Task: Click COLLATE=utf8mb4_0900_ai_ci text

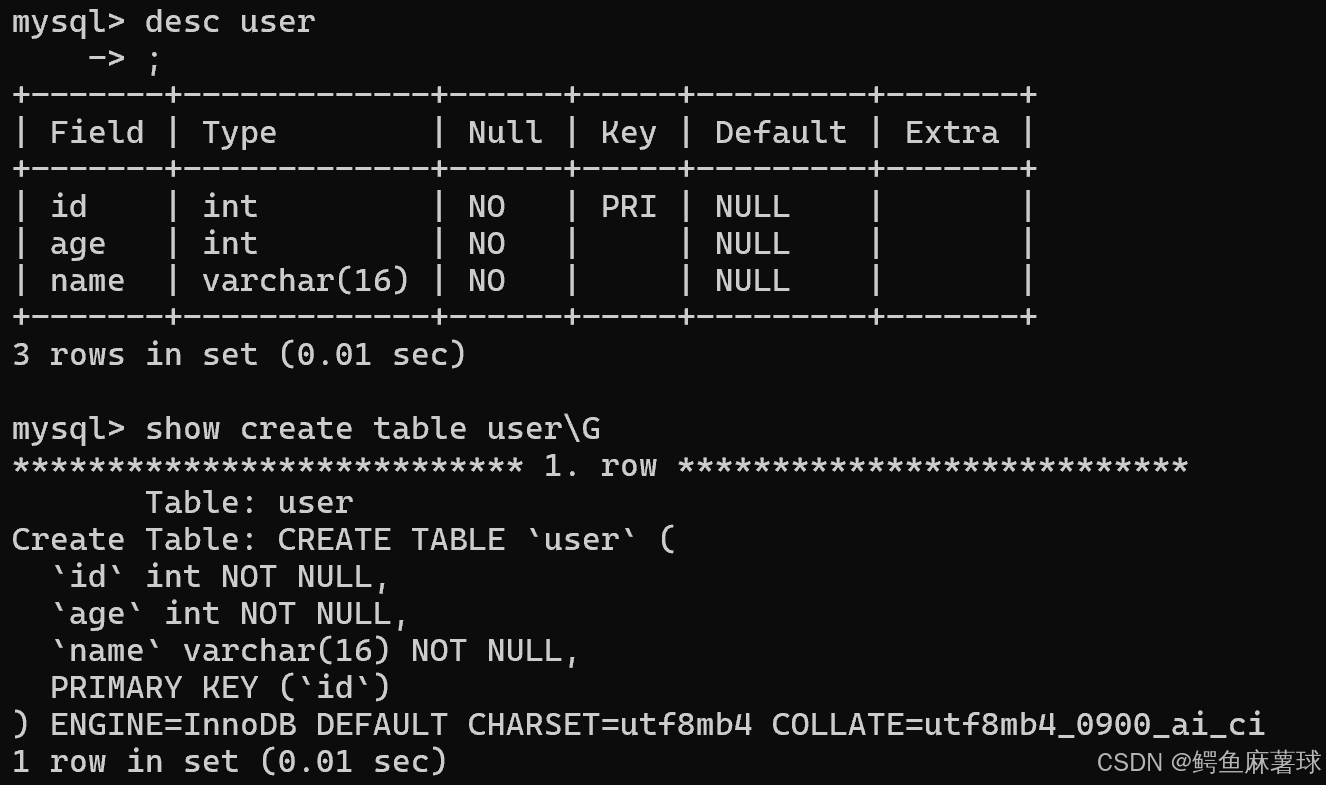Action: (x=1018, y=725)
